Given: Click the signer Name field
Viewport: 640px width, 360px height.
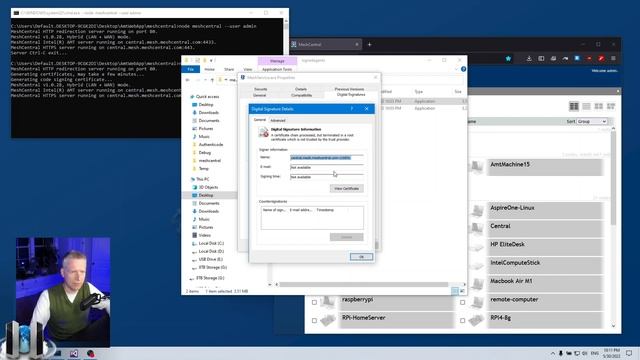Looking at the screenshot, I should (x=327, y=158).
